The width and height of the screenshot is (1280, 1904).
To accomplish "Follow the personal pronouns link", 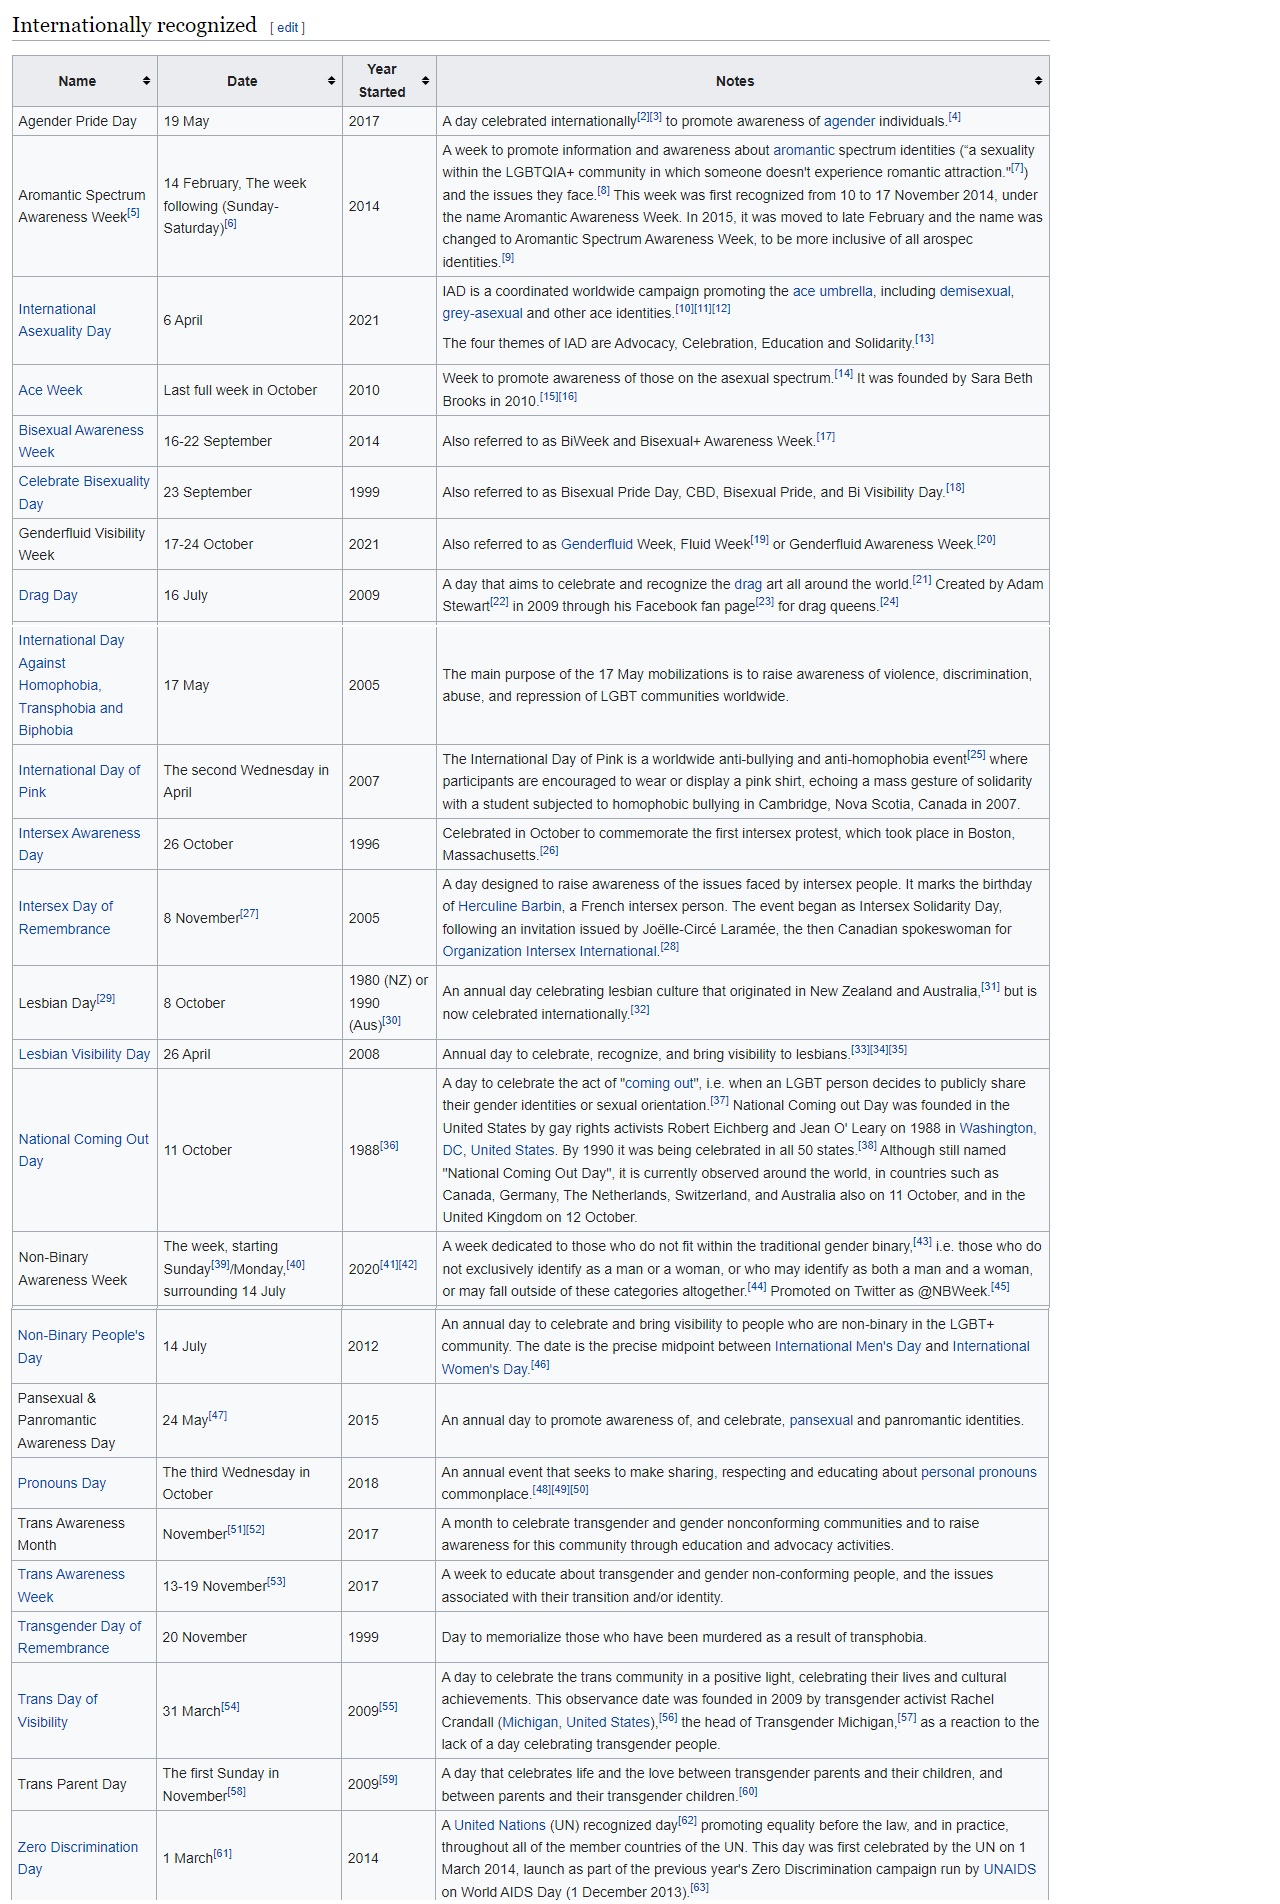I will click(978, 1472).
